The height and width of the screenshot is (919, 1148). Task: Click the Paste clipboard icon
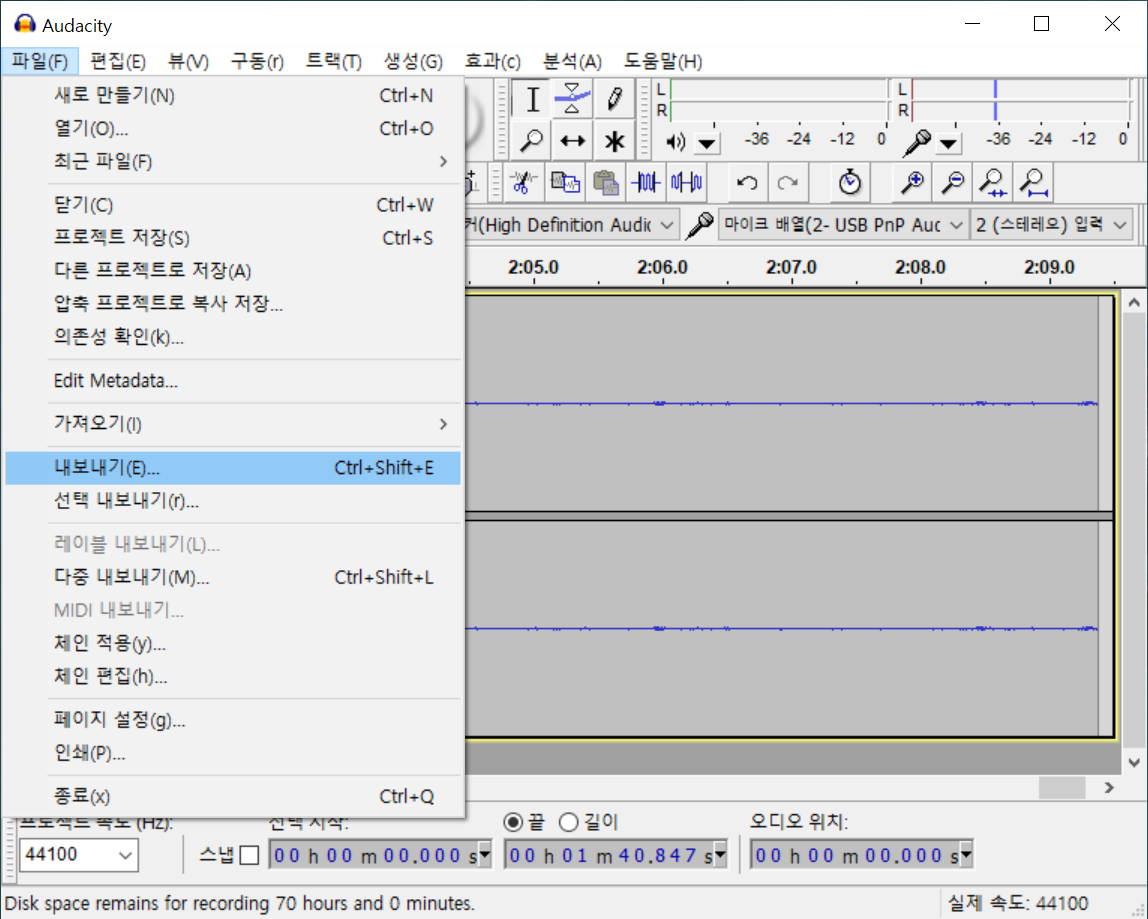click(605, 182)
